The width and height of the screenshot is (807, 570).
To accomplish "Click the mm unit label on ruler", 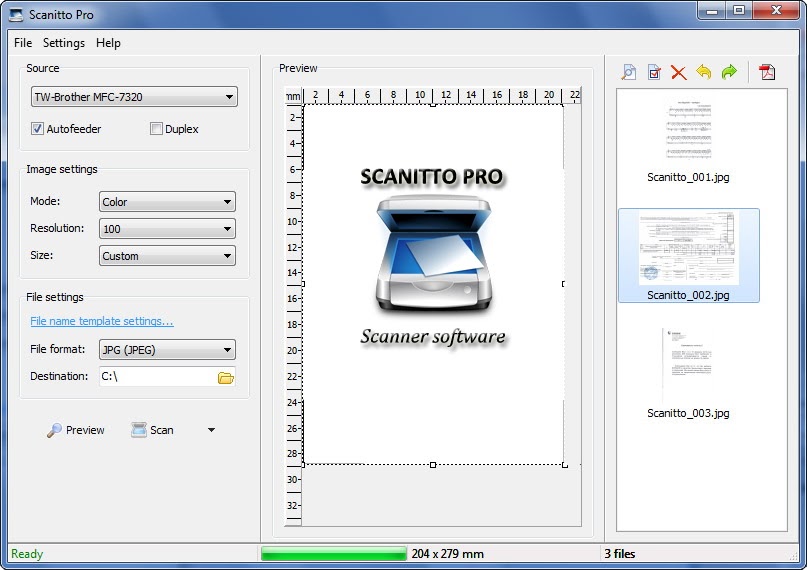I will click(x=293, y=96).
